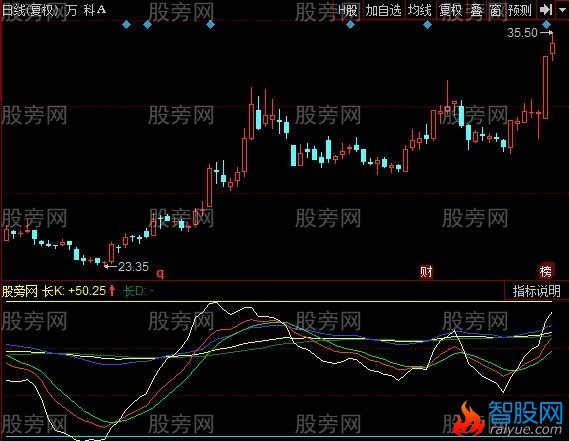Click the 万科A stock name
This screenshot has width=569, height=441.
point(86,10)
